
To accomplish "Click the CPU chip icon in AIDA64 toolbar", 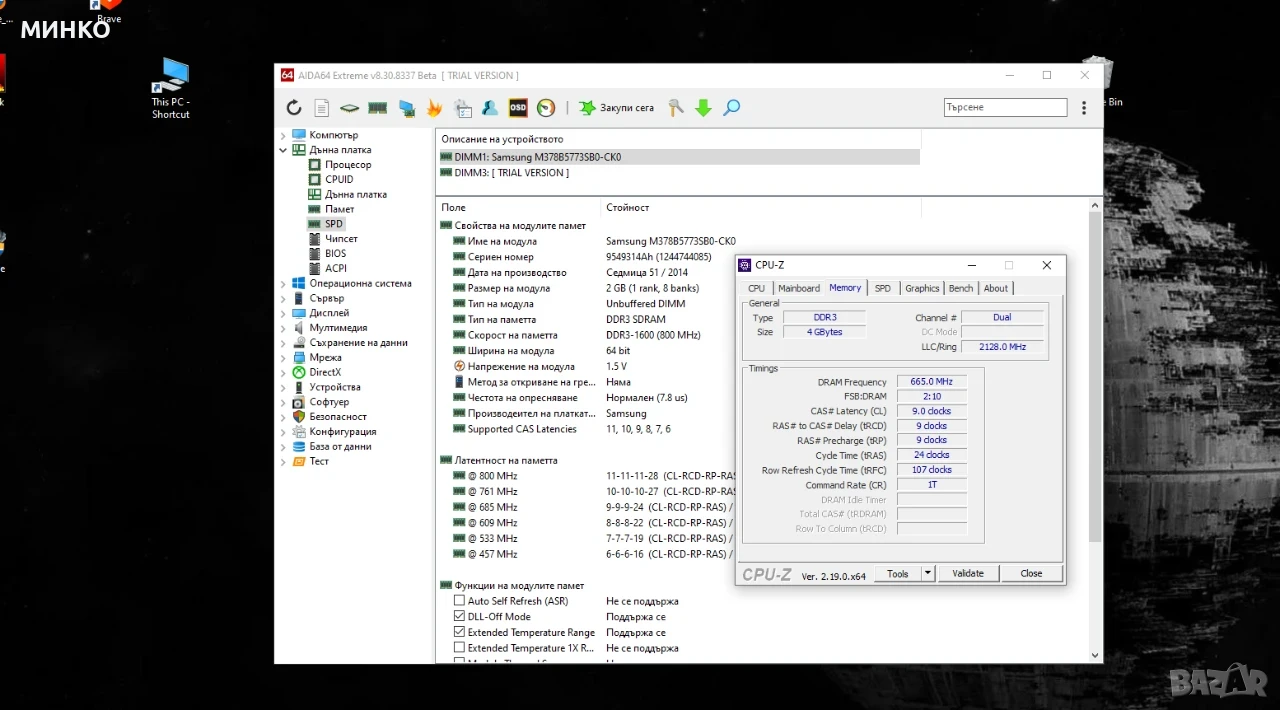I will tap(349, 108).
